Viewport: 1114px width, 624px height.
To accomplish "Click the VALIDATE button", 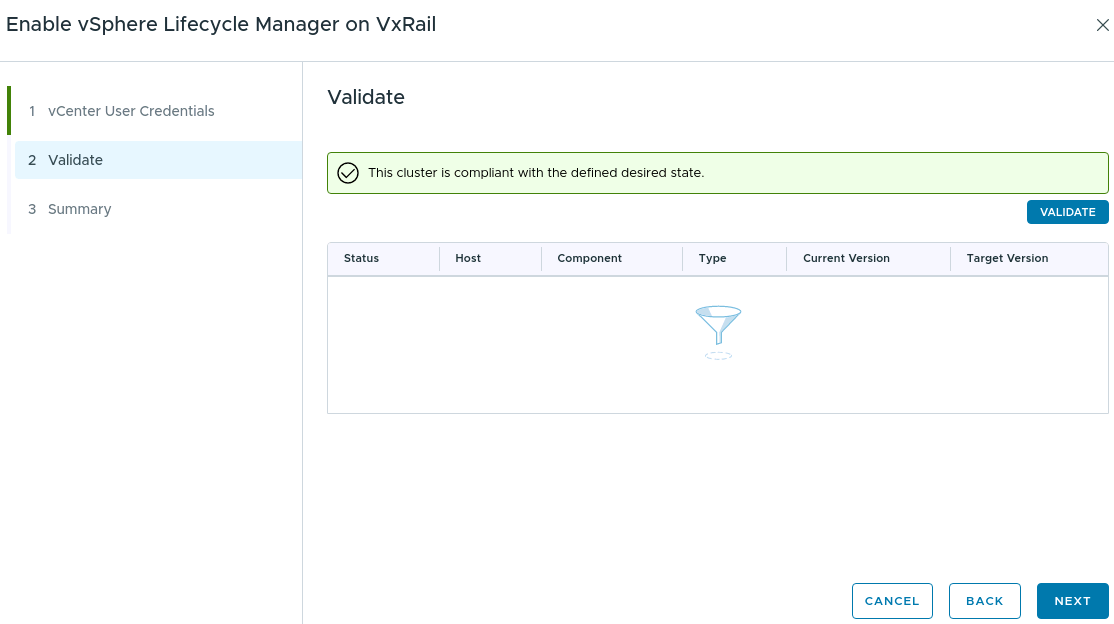I will 1067,211.
